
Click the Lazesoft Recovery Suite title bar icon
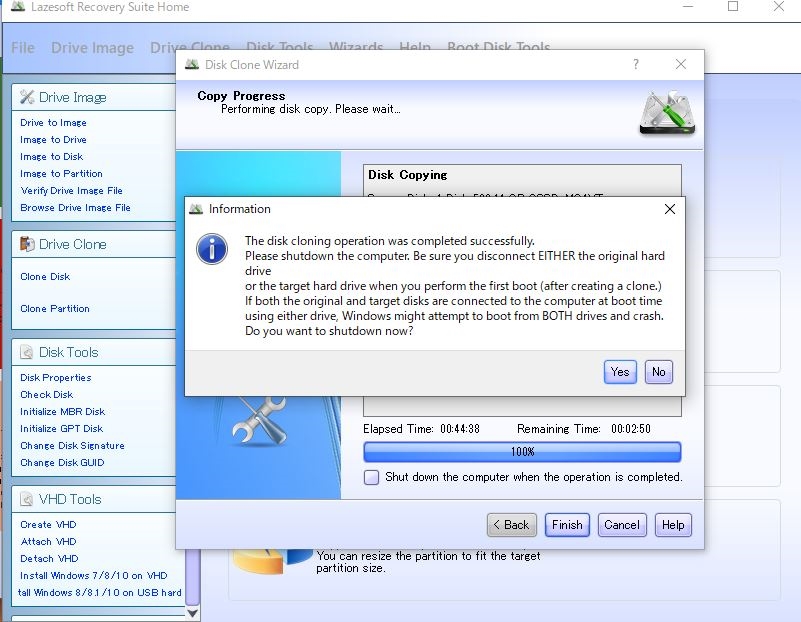pyautogui.click(x=18, y=7)
